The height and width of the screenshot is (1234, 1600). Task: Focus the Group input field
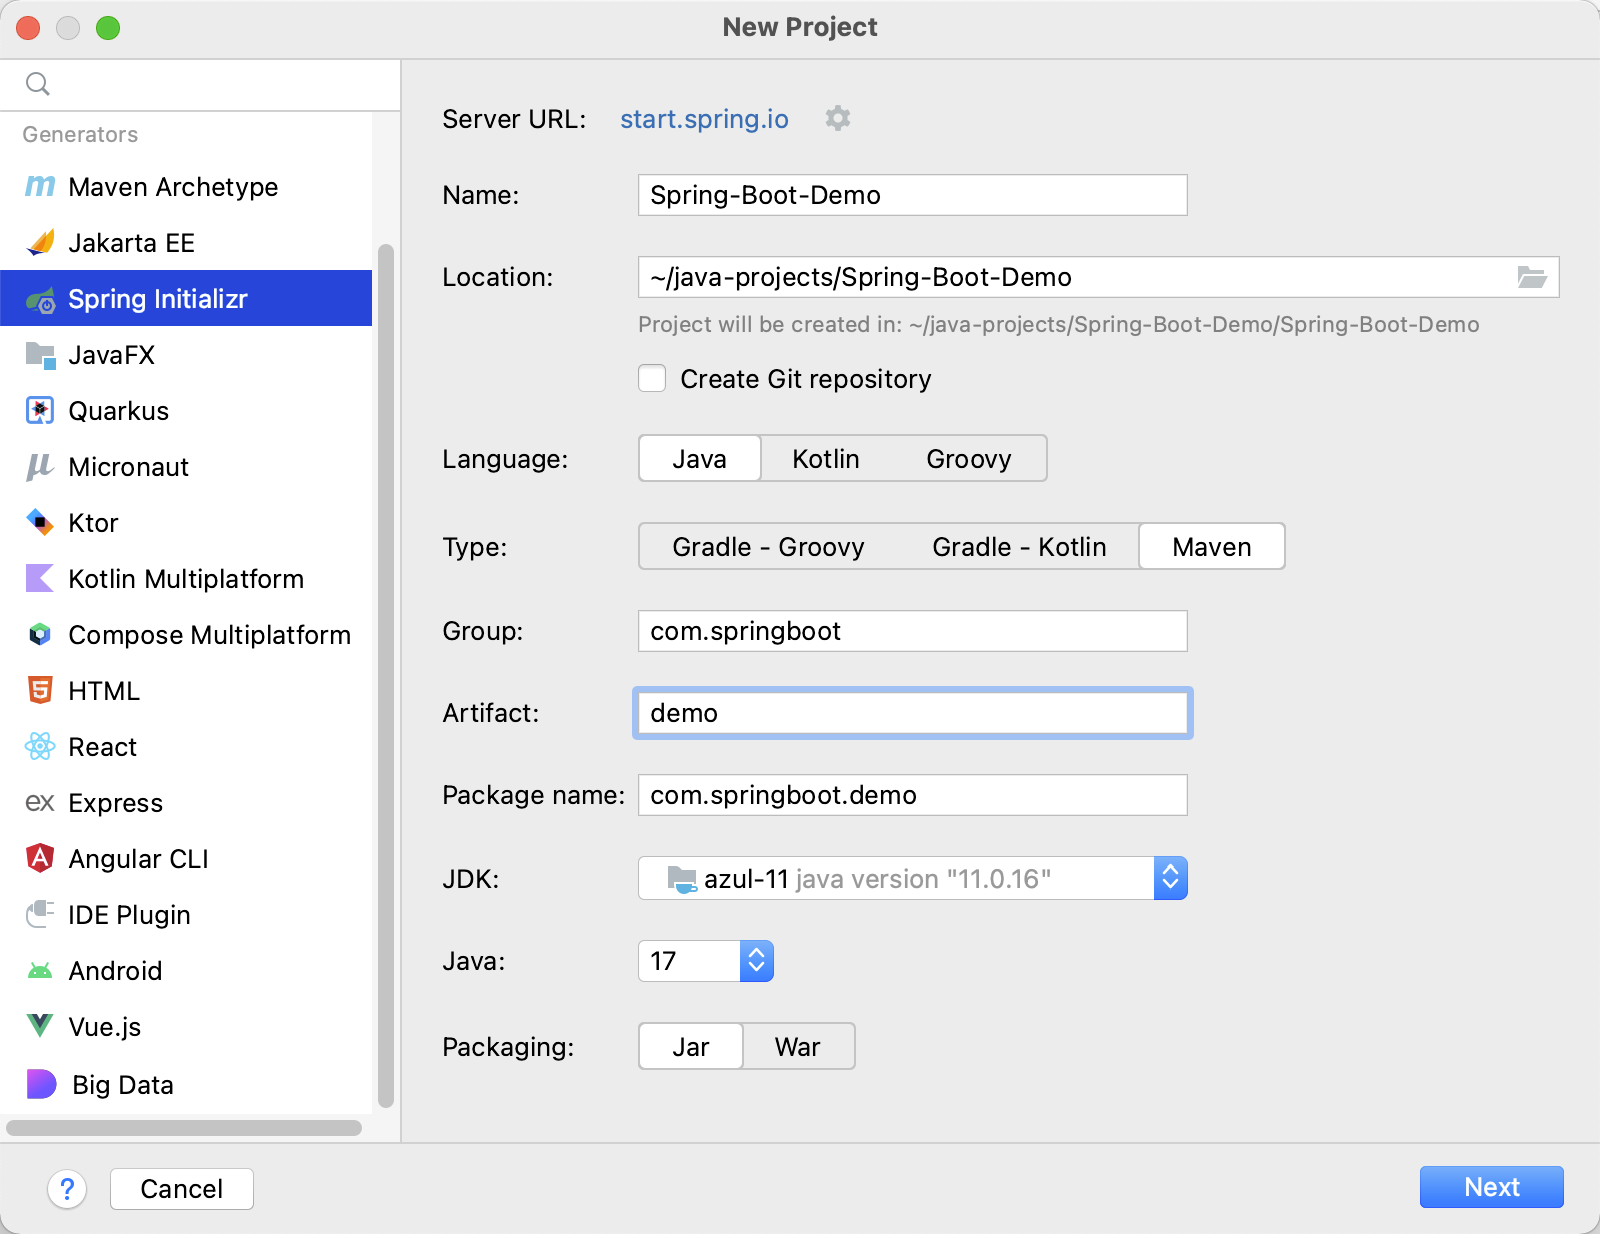[x=912, y=631]
